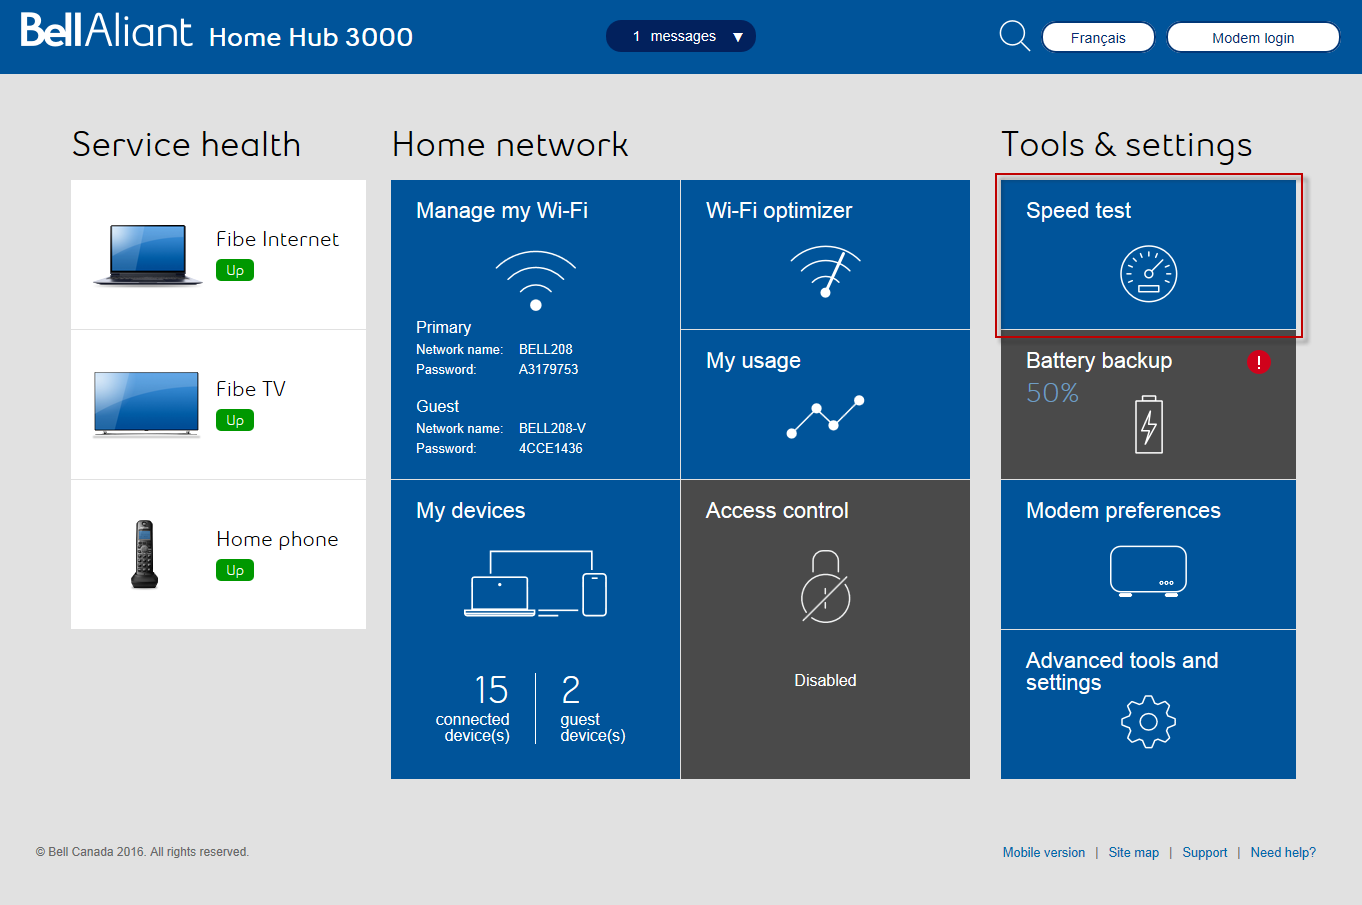Click the Wi-Fi optimizer gauge icon
This screenshot has width=1362, height=905.
point(826,271)
